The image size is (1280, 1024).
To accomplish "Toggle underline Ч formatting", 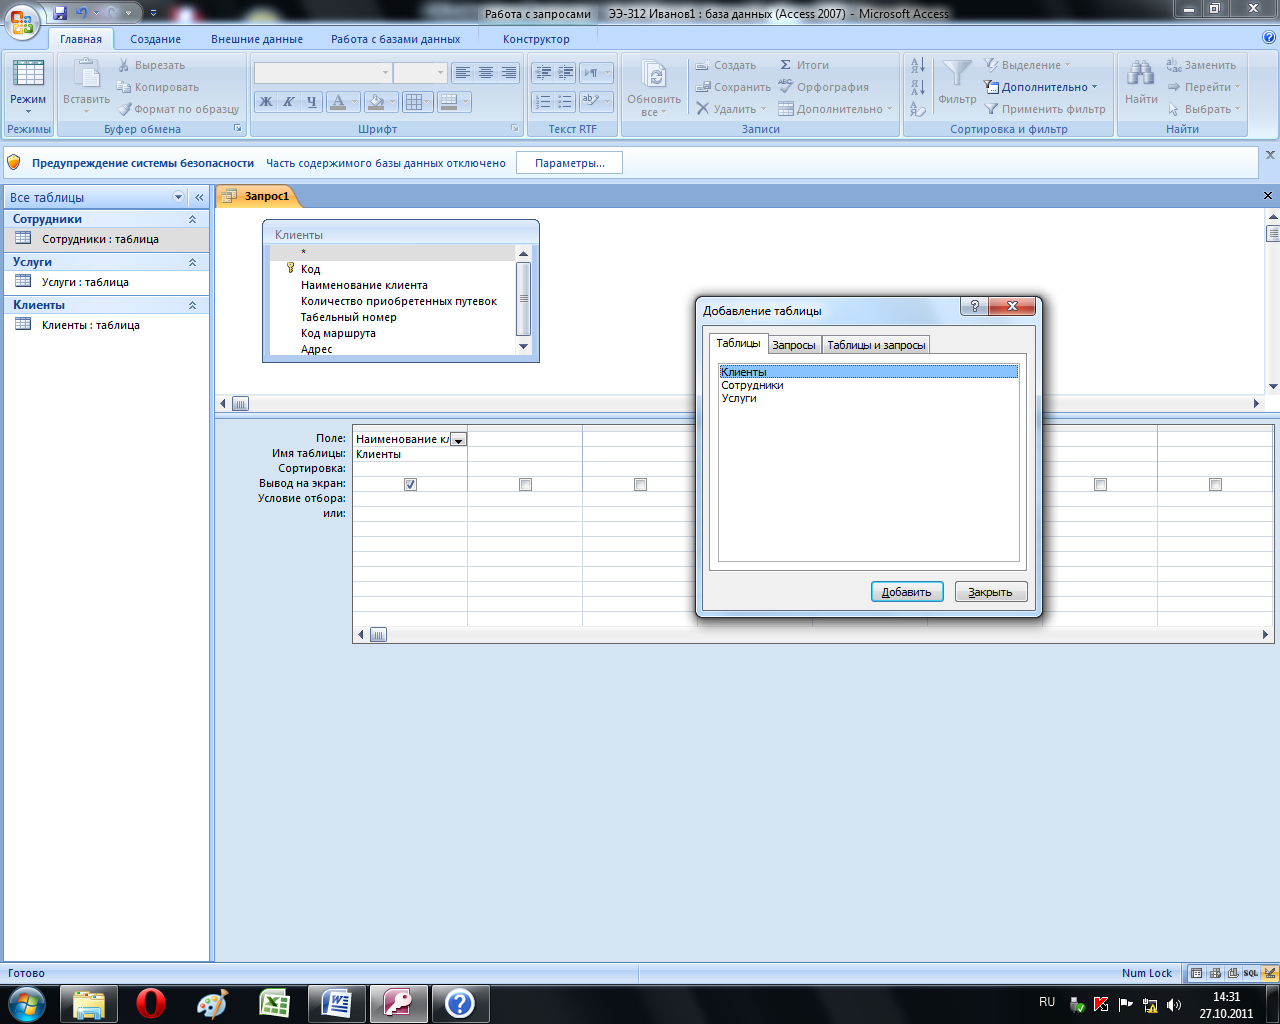I will (312, 101).
